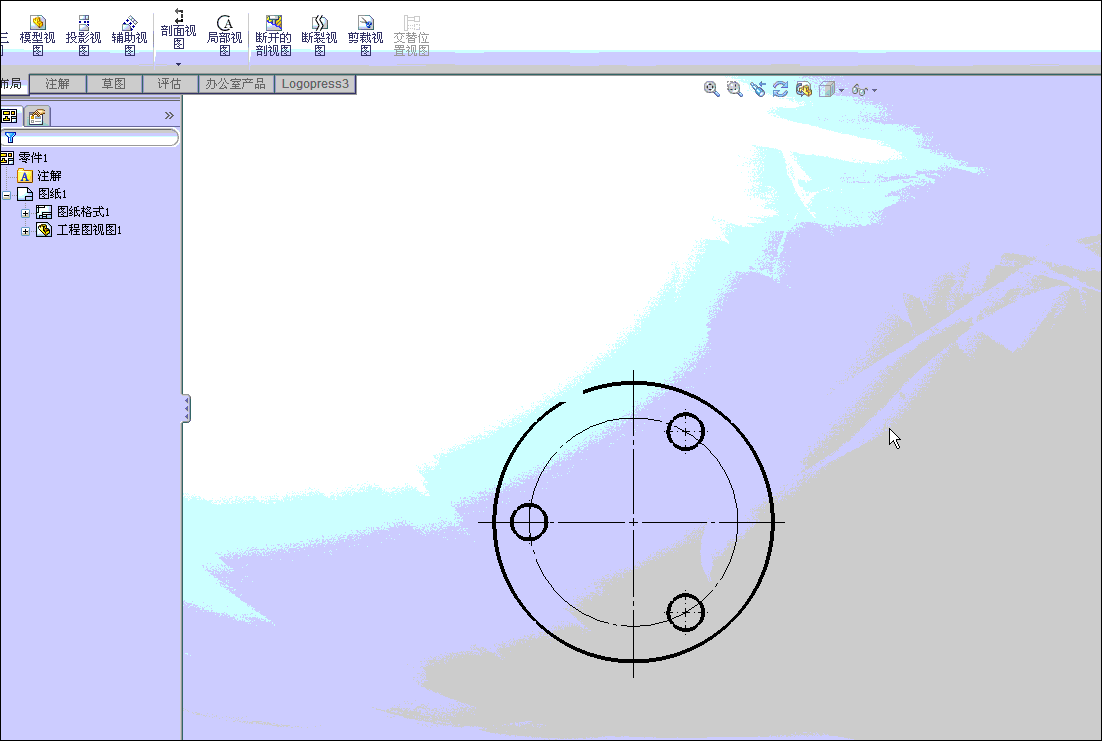Select 工程图视图1 tree item
The width and height of the screenshot is (1102, 741).
[x=79, y=230]
